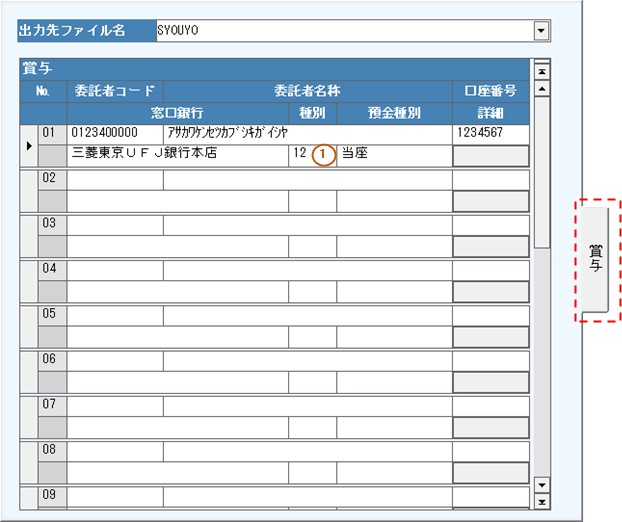Viewport: 622px width, 522px height.
Task: Click the 委託者コード field containing 0123400000
Action: (114, 133)
